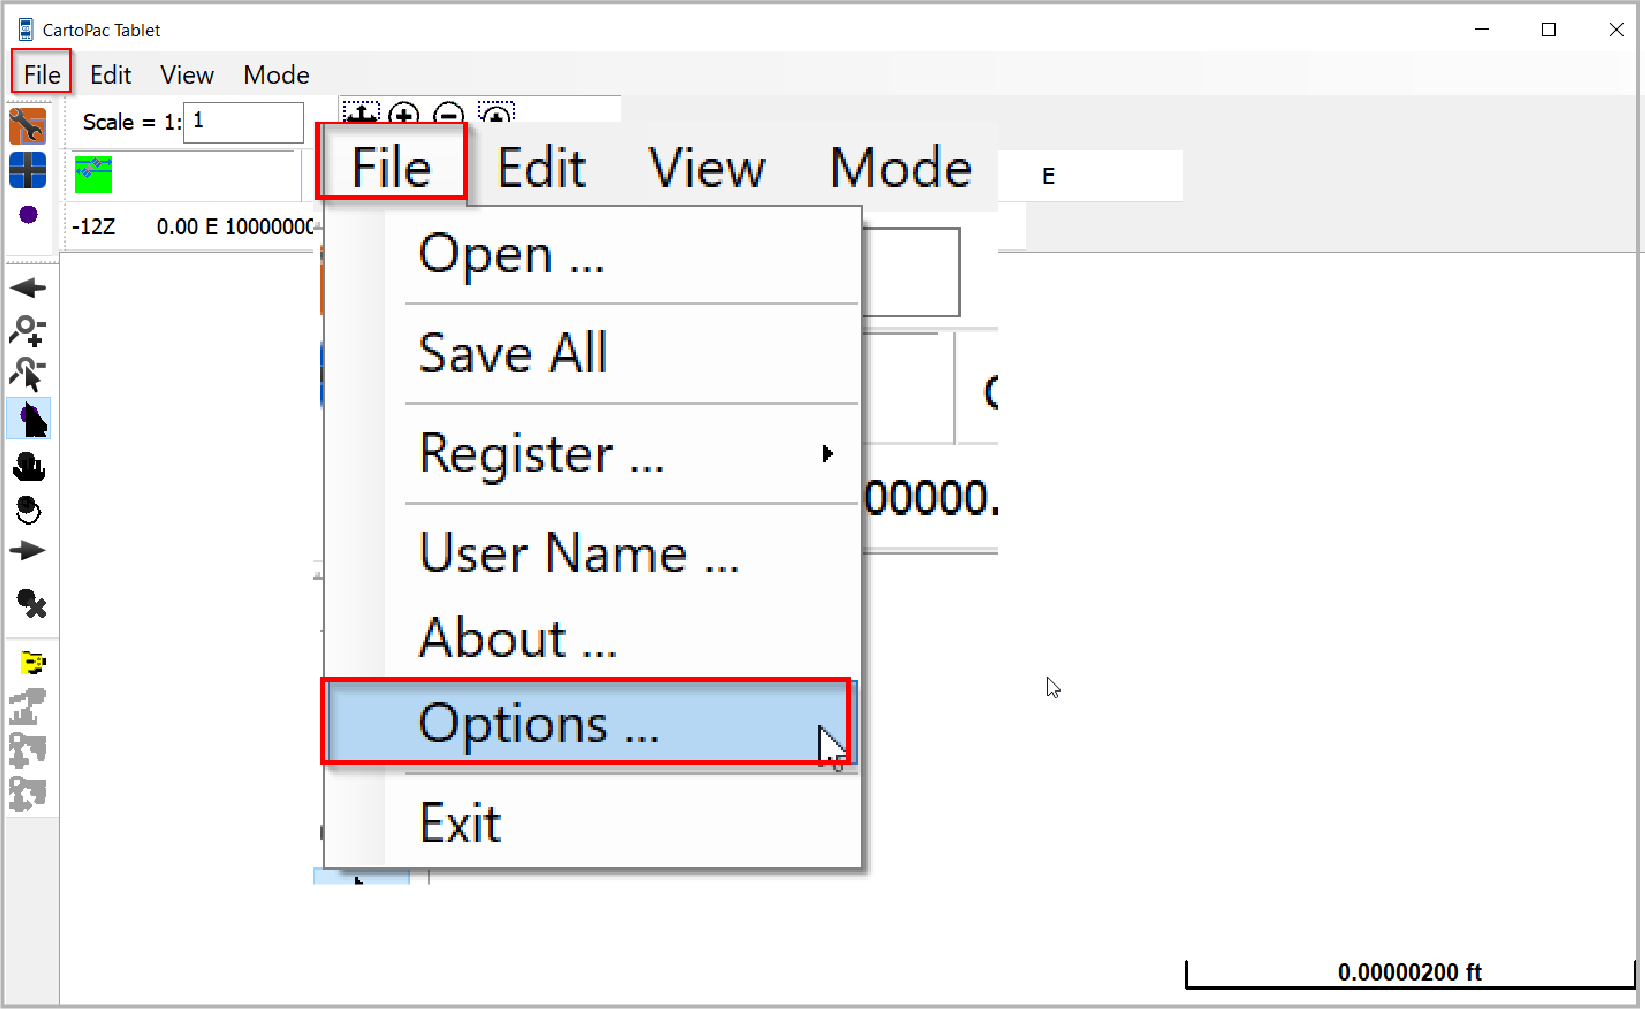Click the right-pointing black arrow tool

pyautogui.click(x=28, y=551)
